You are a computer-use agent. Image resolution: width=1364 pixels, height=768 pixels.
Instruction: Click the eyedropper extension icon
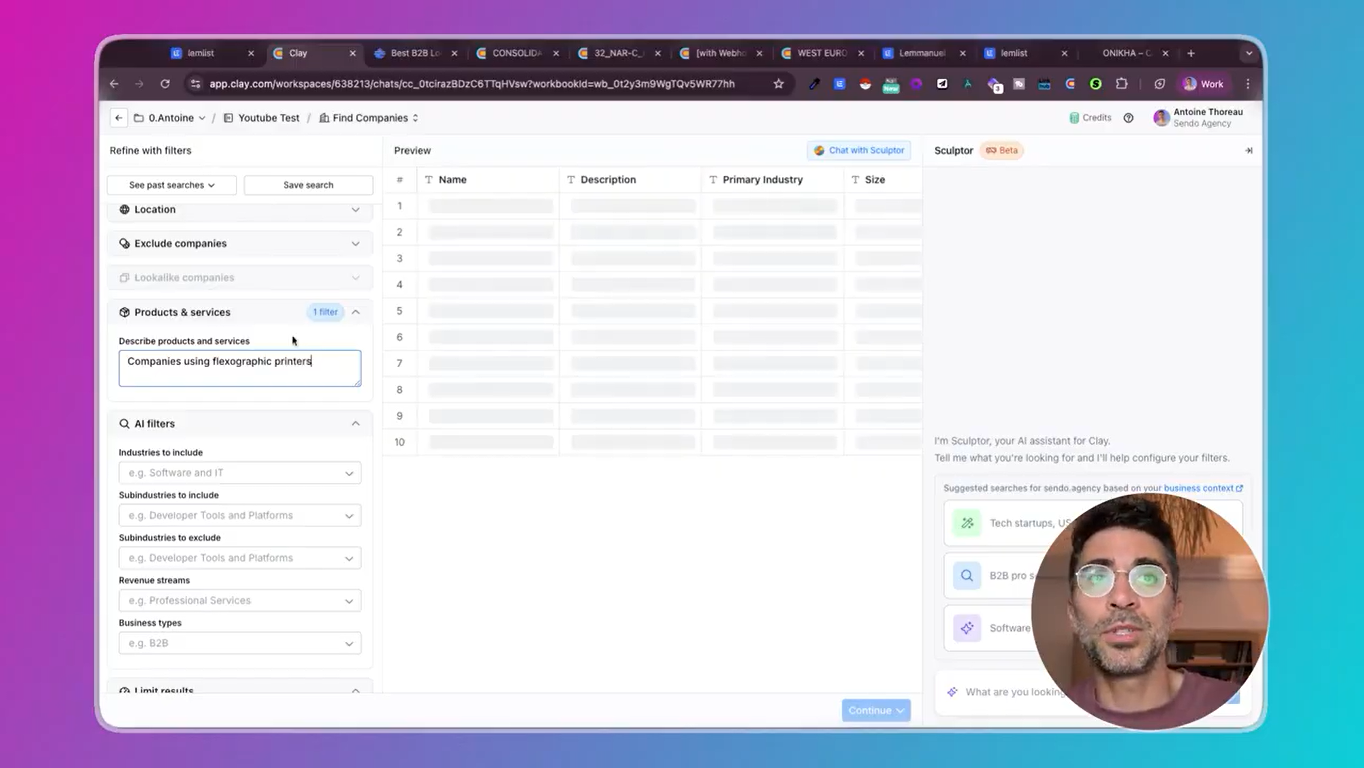[814, 84]
